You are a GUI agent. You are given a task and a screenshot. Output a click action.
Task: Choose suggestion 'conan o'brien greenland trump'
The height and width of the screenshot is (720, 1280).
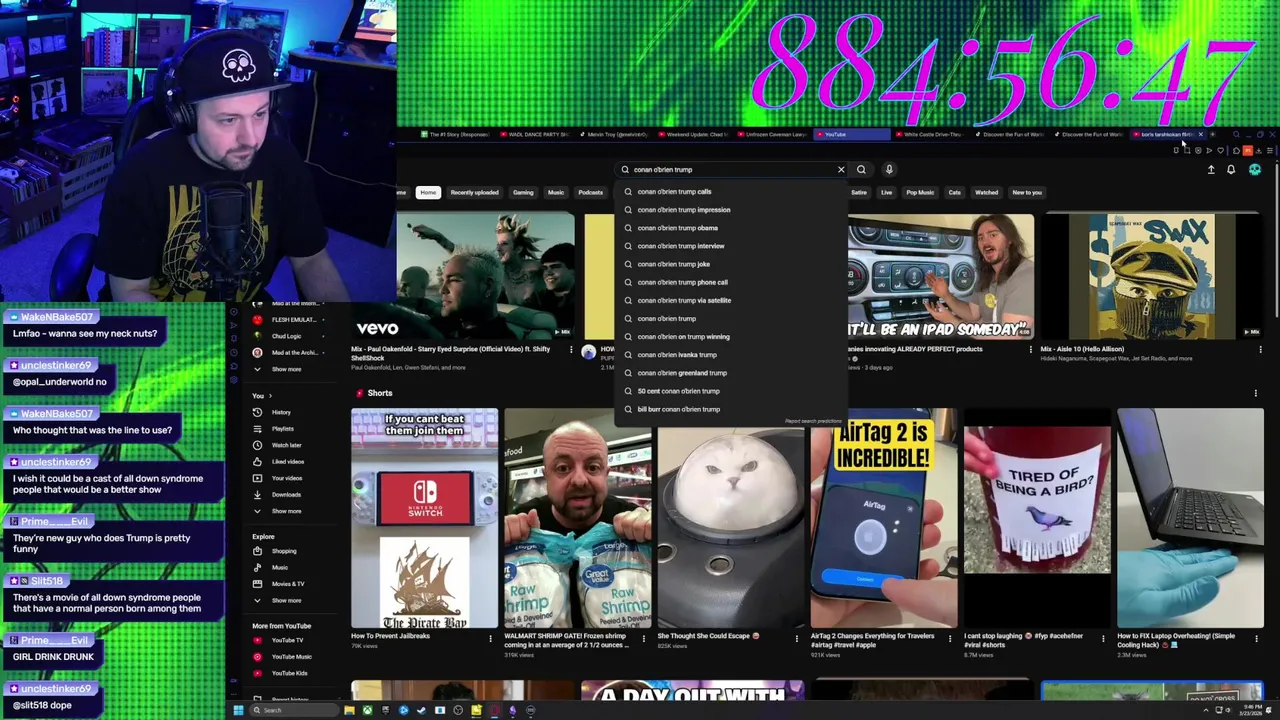[731, 373]
